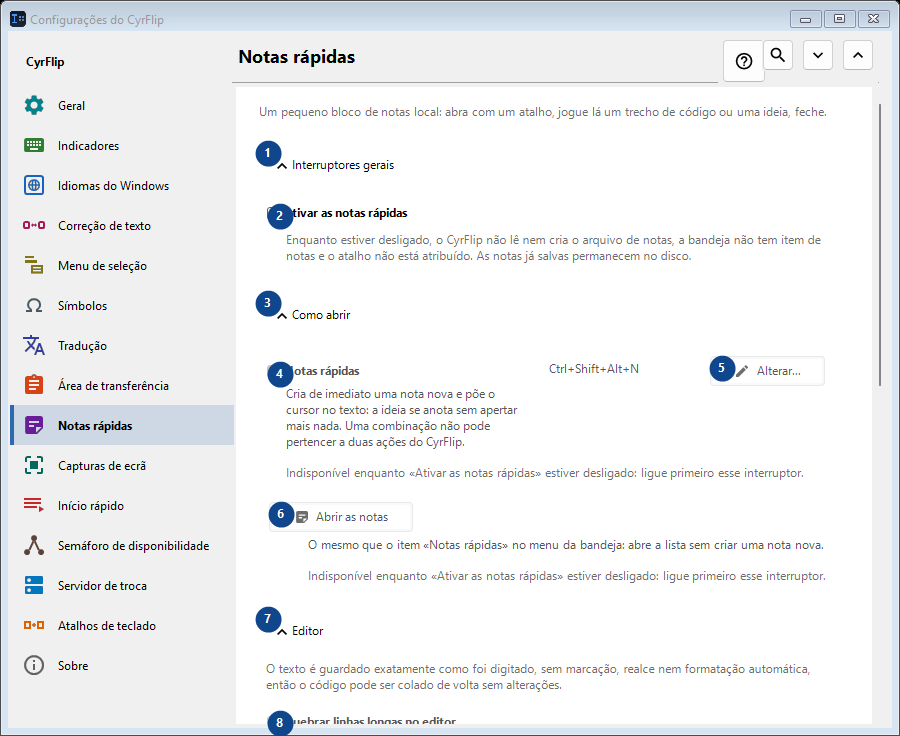The image size is (900, 736).
Task: Select the Indicadores keyboard icon
Action: (34, 145)
